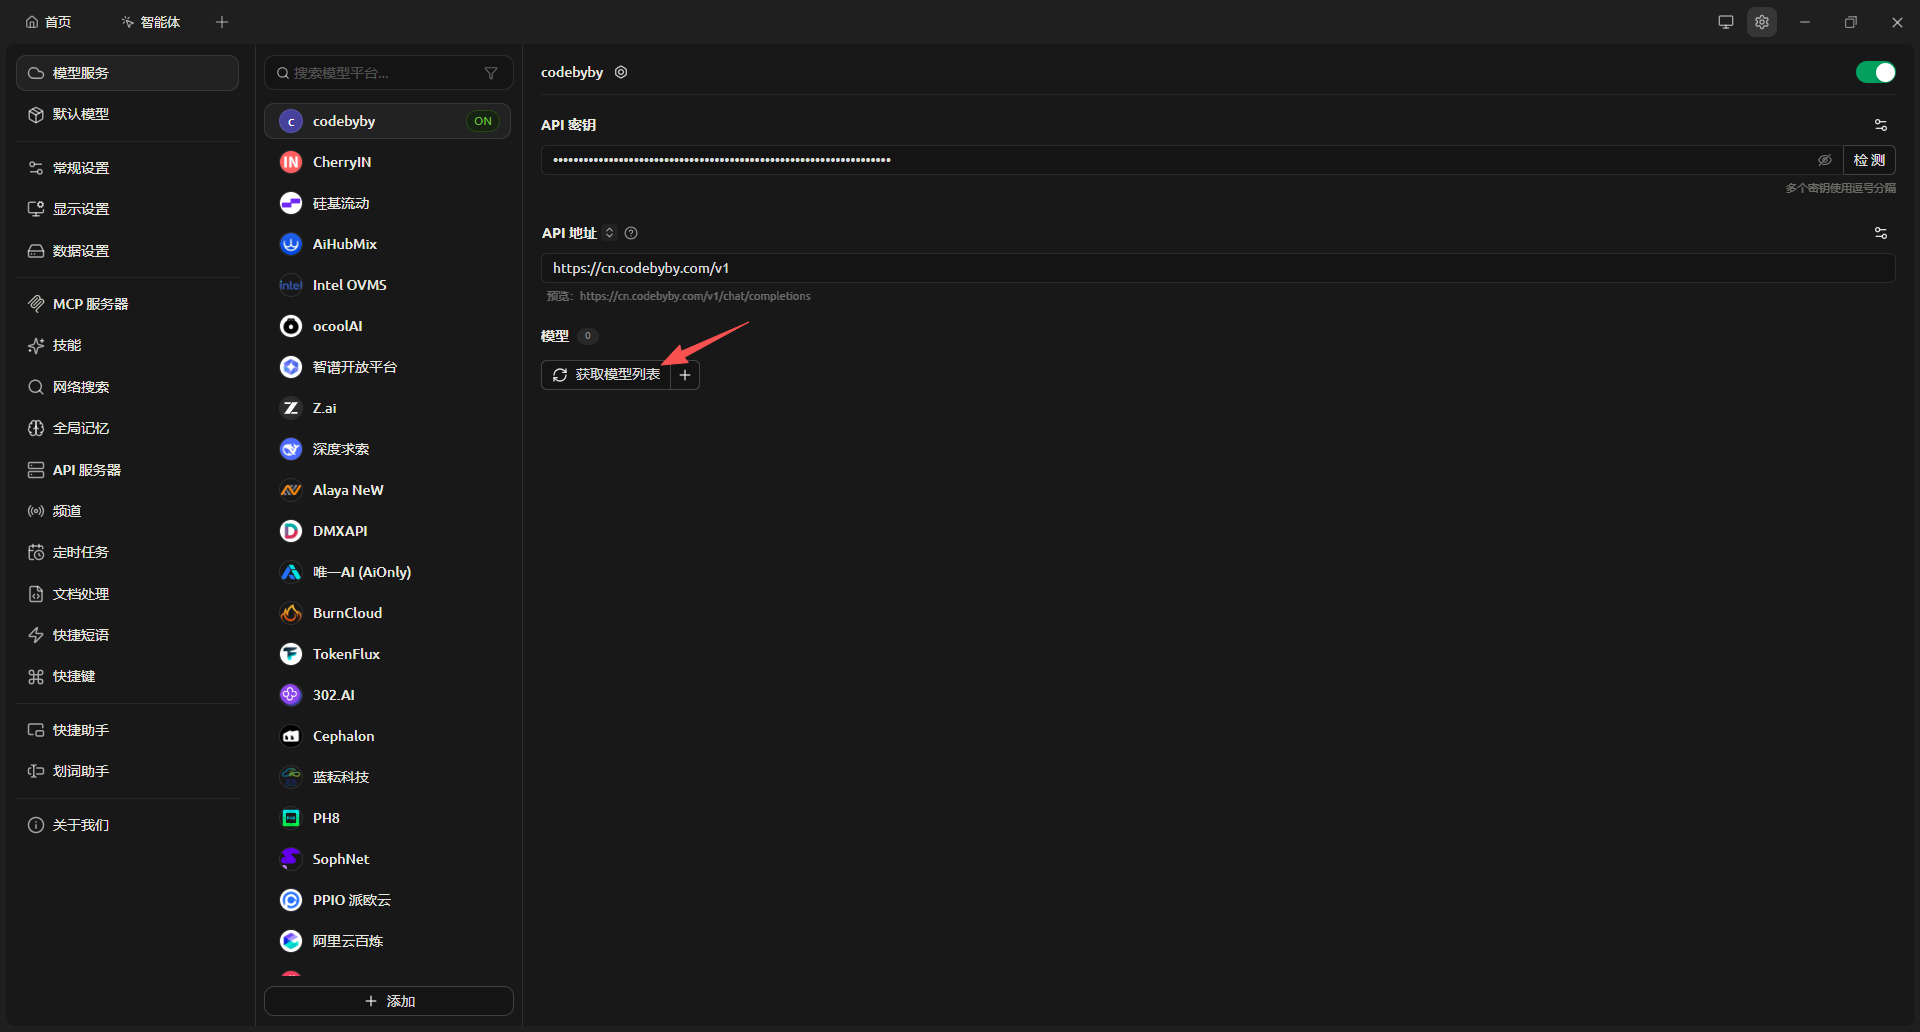This screenshot has height=1032, width=1920.
Task: Select the TokenFlux provider logo
Action: (x=291, y=654)
